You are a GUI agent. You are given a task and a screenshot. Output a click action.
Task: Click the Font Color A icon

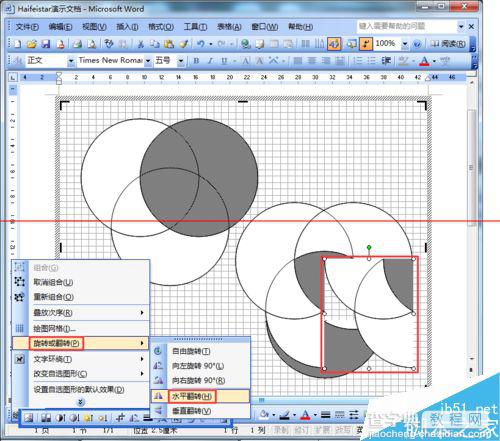[x=424, y=61]
